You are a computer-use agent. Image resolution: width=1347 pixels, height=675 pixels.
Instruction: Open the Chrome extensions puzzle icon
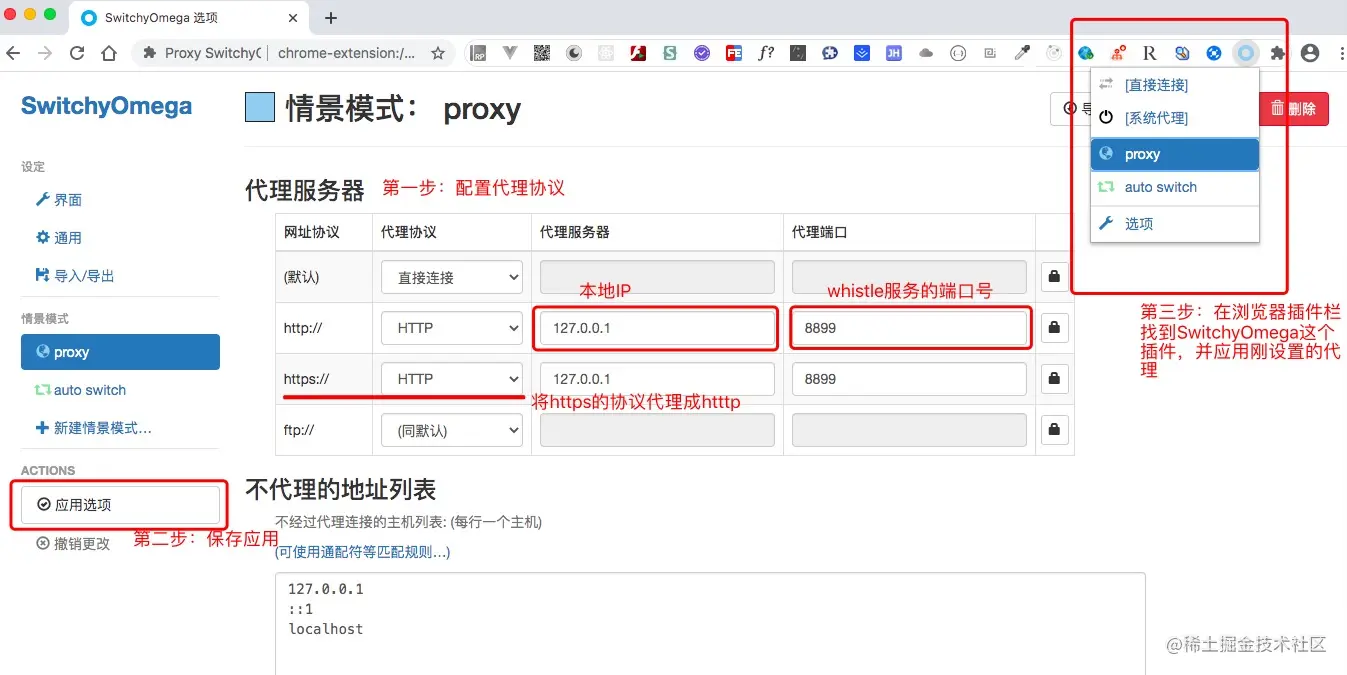(1278, 53)
